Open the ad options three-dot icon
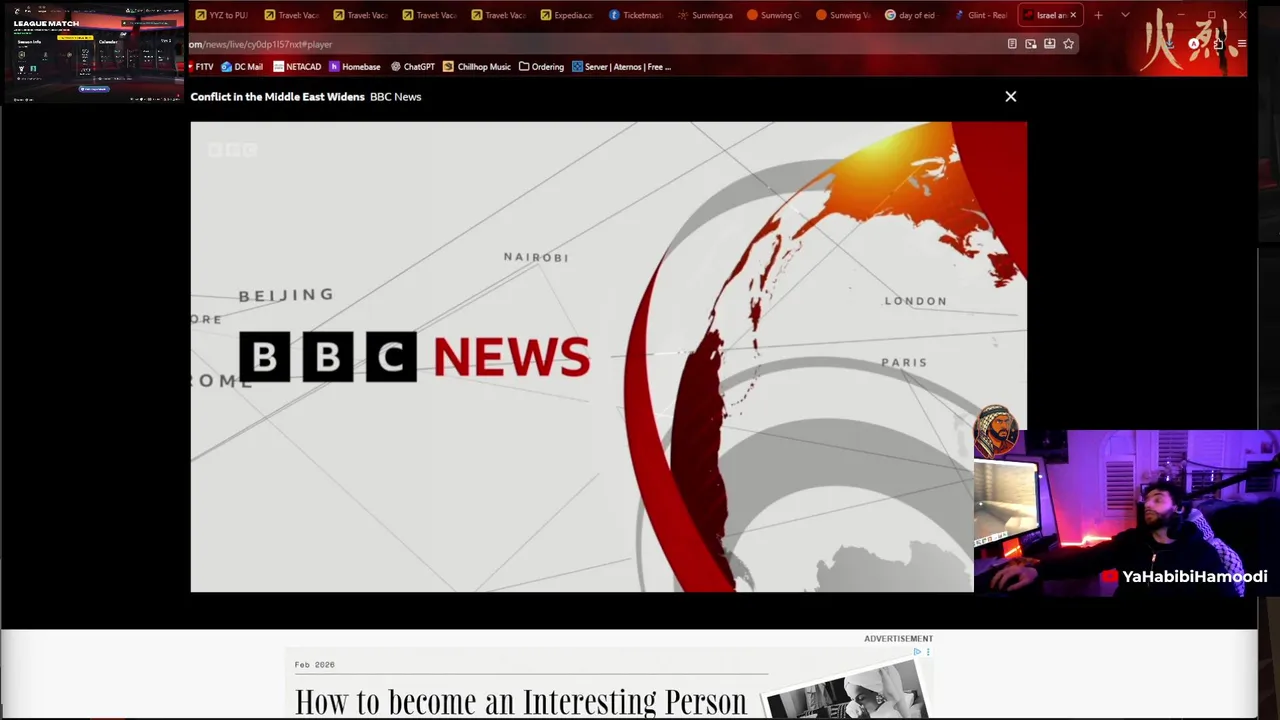Image resolution: width=1280 pixels, height=720 pixels. click(928, 652)
